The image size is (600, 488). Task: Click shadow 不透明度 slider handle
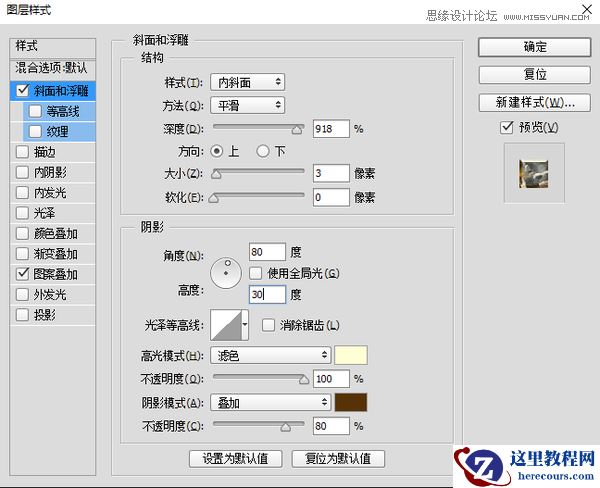[285, 427]
